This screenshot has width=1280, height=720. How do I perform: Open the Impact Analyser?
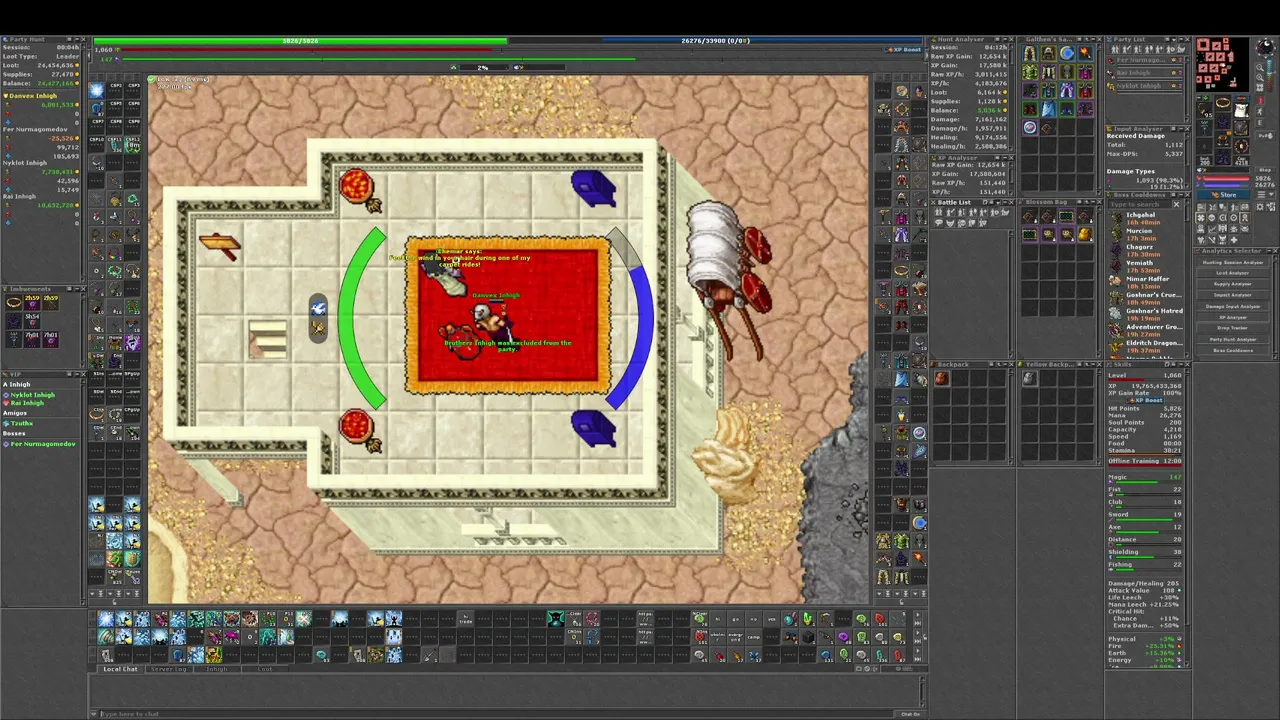coord(1233,295)
